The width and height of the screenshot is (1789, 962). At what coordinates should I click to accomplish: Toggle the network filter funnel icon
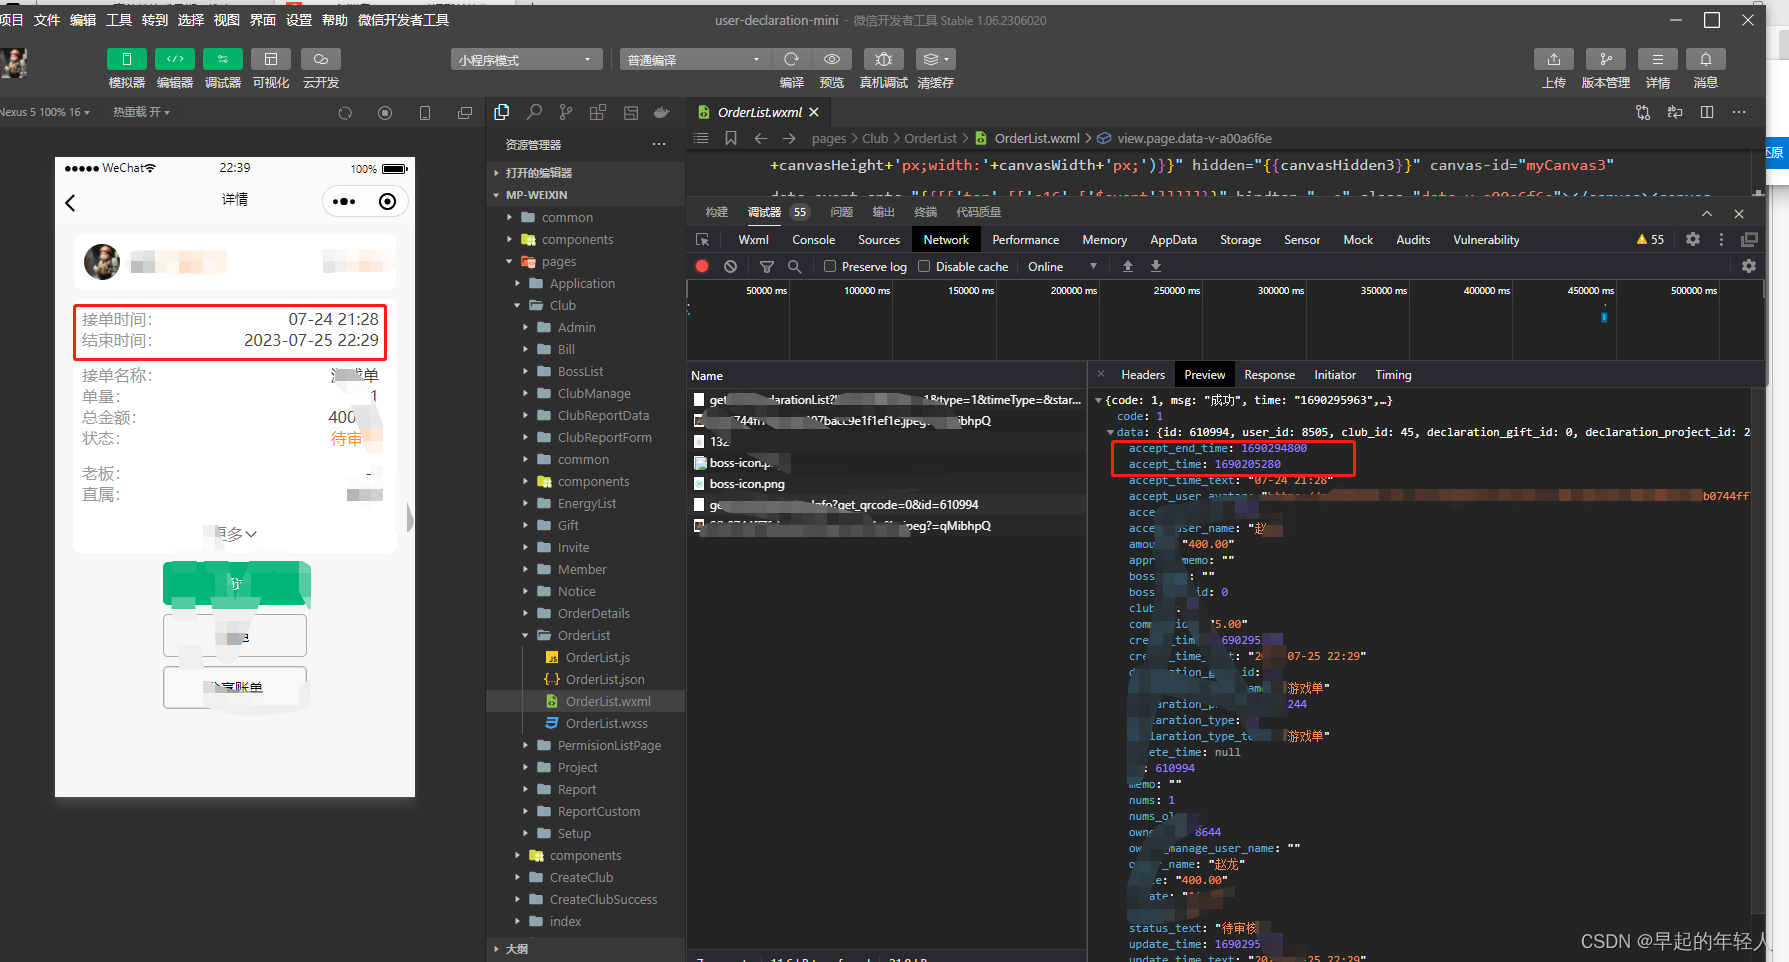(767, 266)
